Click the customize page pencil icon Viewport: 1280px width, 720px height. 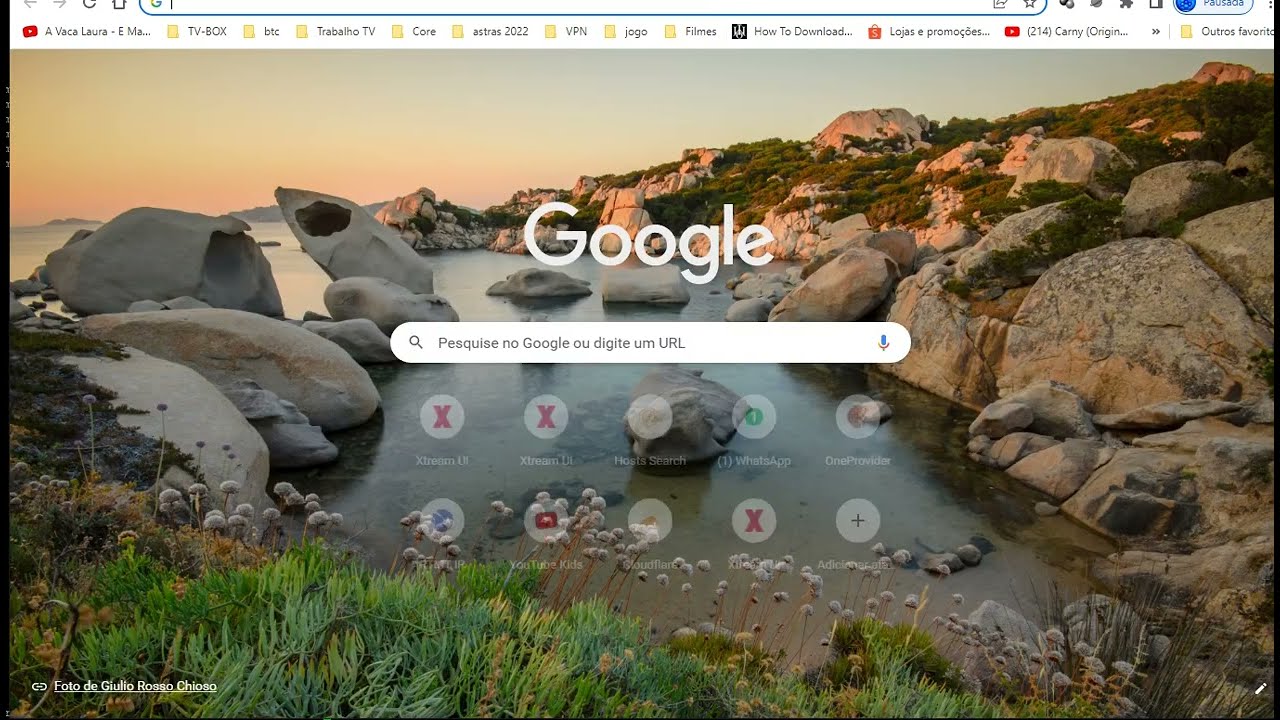pos(1261,688)
